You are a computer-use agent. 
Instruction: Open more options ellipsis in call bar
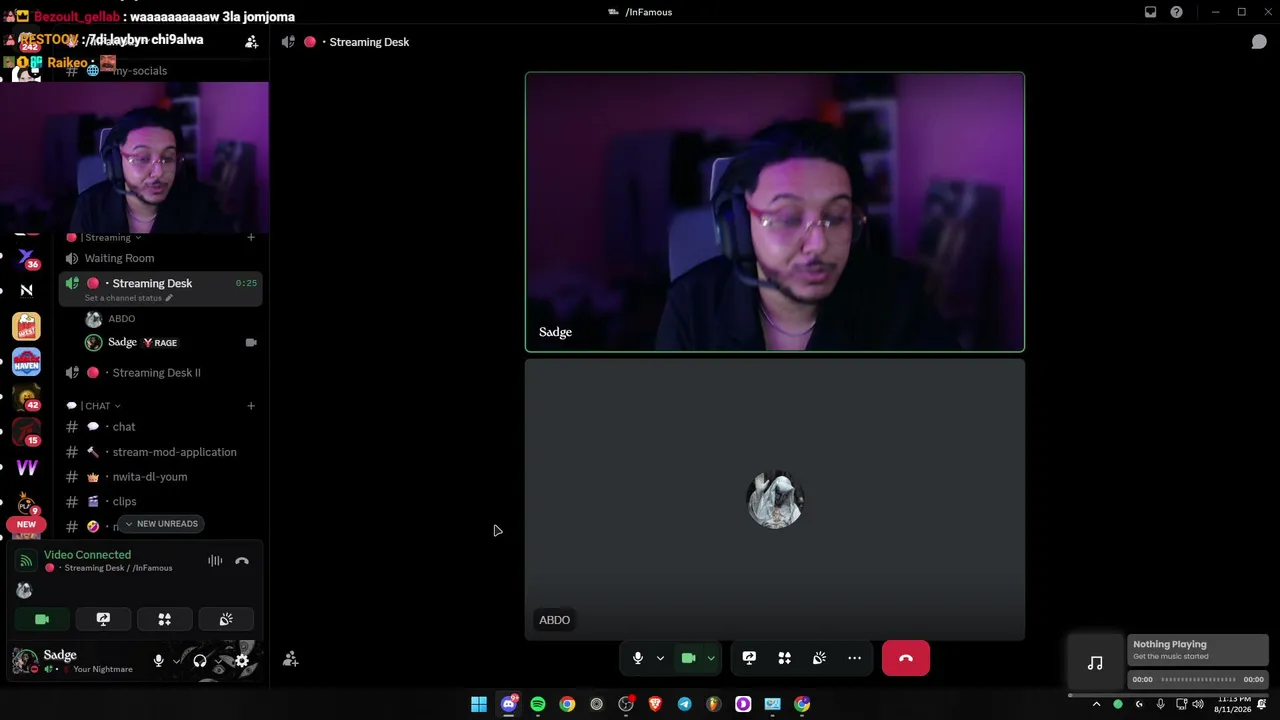854,658
